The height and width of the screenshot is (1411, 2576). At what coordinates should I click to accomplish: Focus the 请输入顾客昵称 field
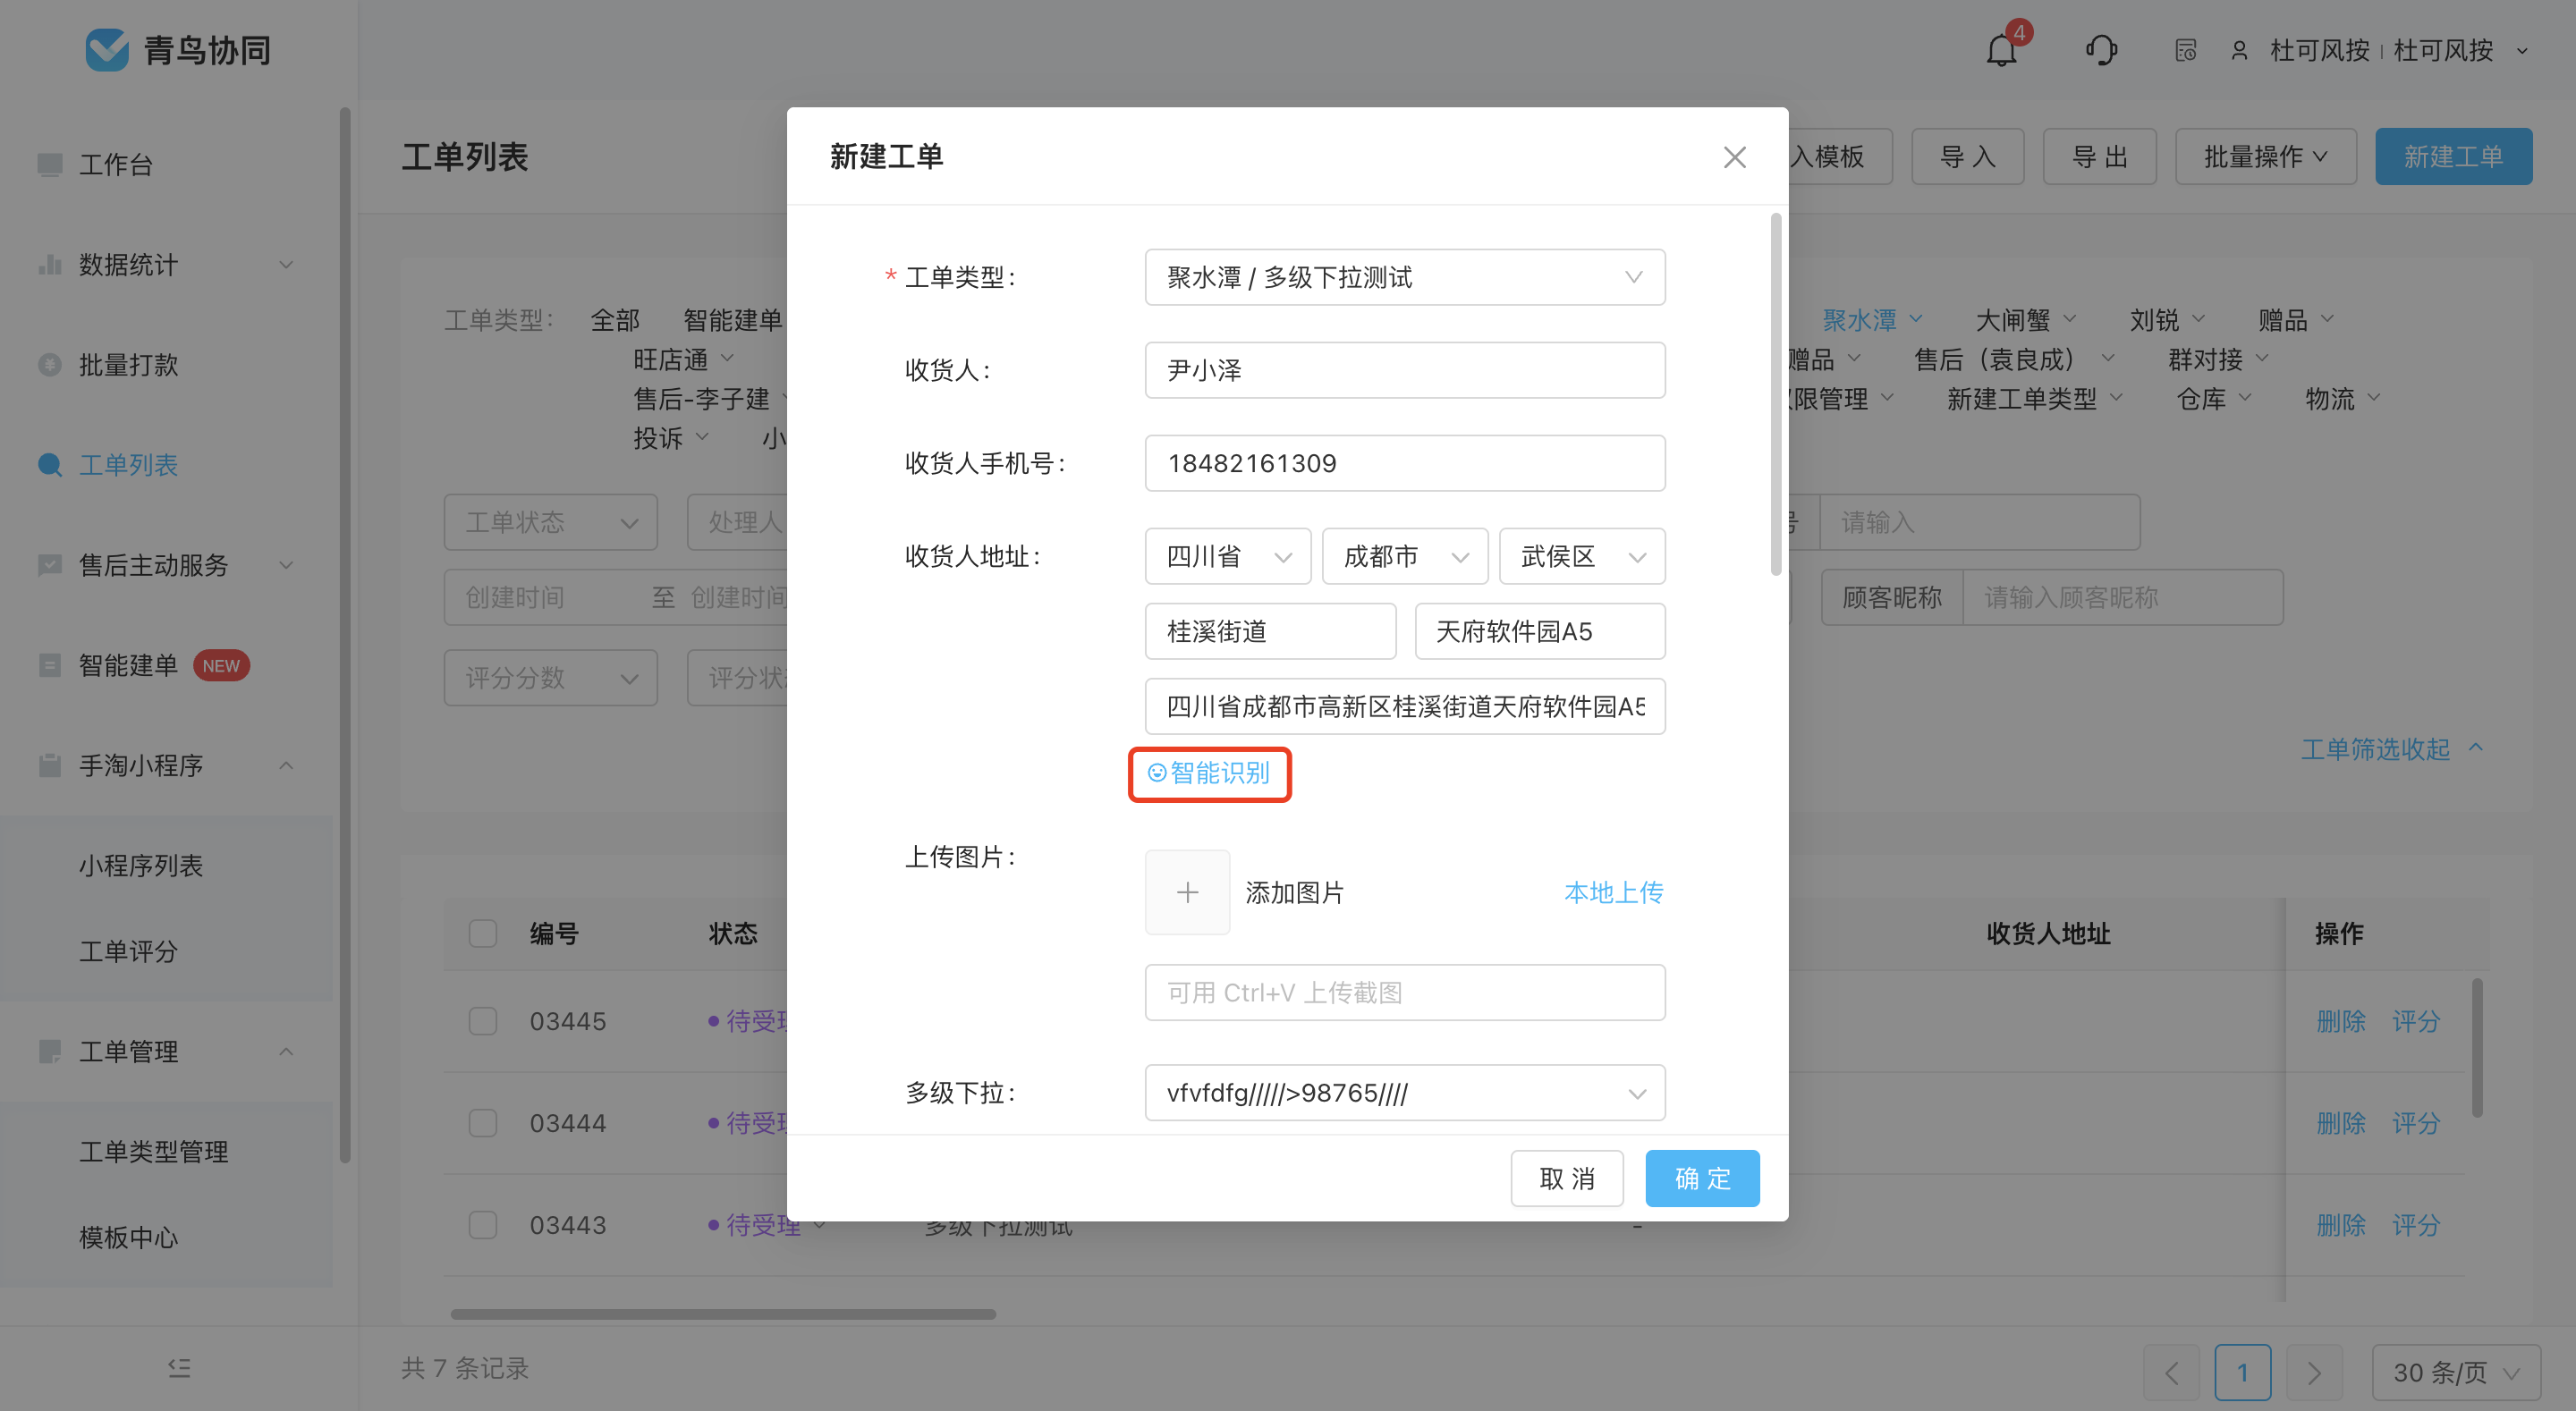tap(2122, 598)
